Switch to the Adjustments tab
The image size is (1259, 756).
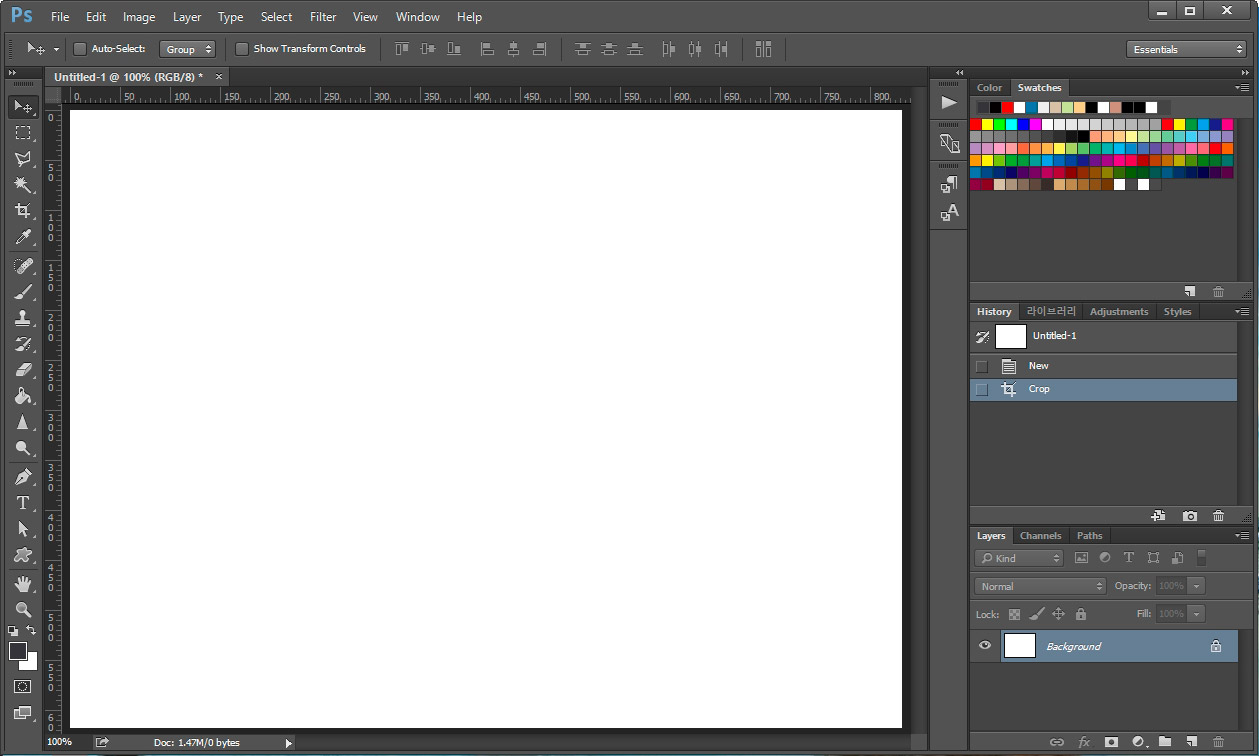tap(1119, 312)
